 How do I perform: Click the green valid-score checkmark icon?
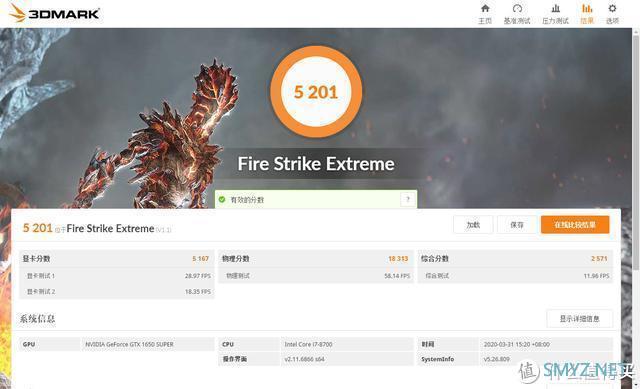[x=222, y=200]
